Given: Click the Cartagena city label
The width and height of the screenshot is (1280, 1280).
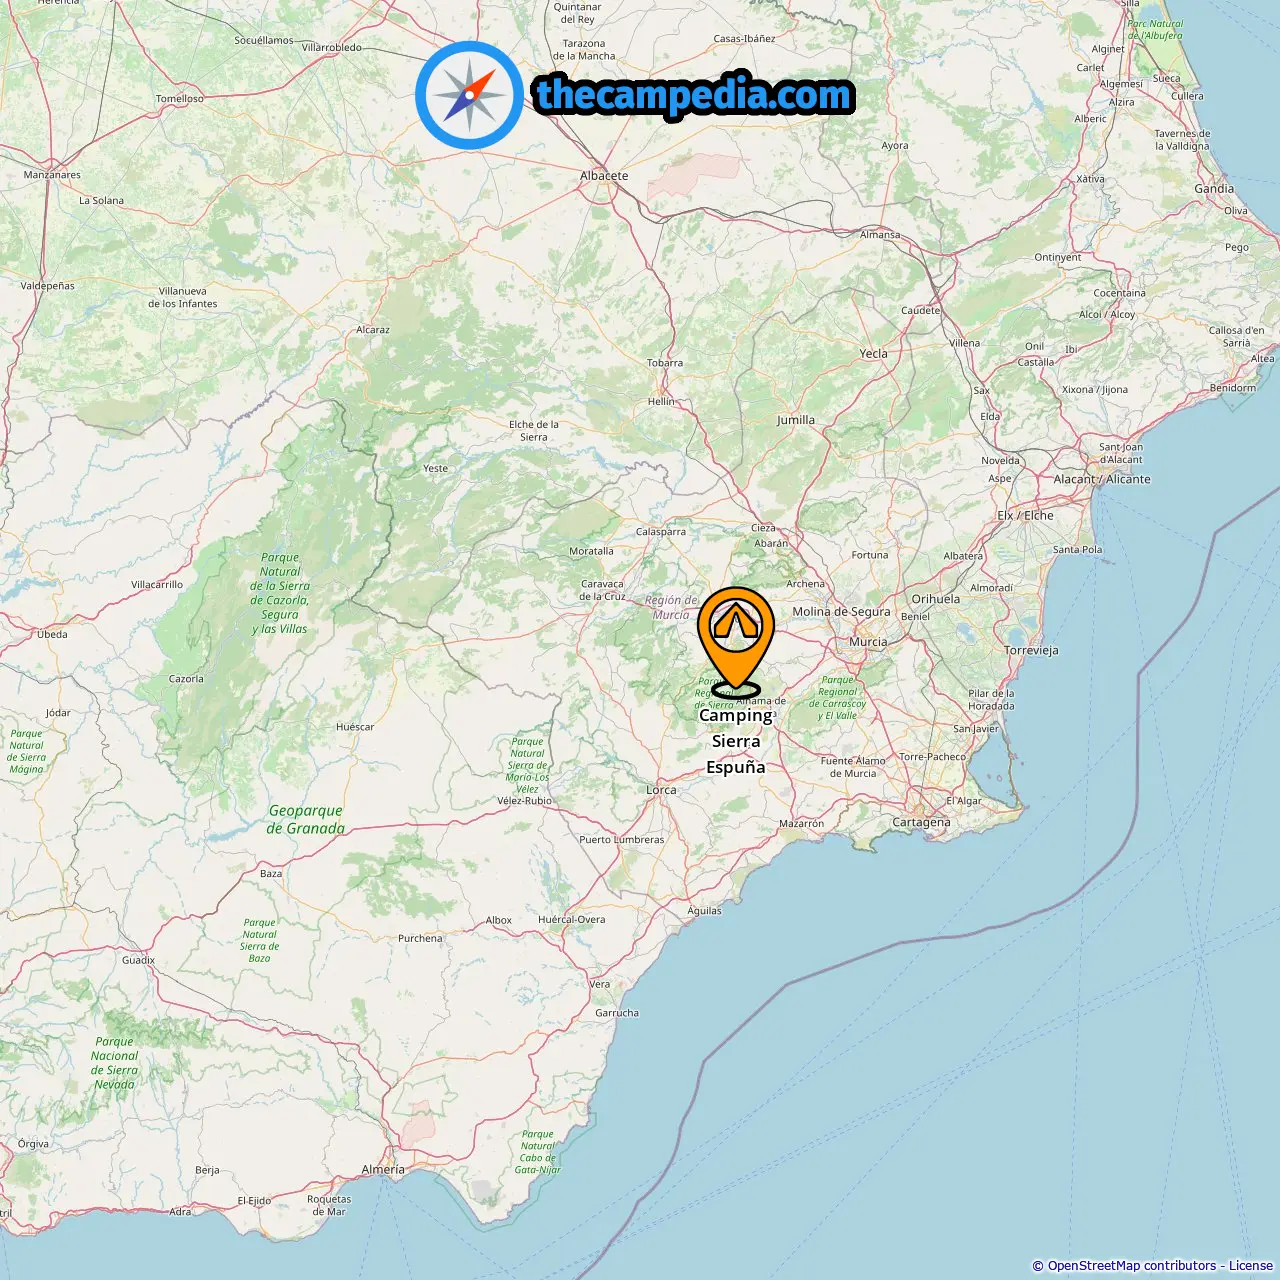Looking at the screenshot, I should point(921,823).
